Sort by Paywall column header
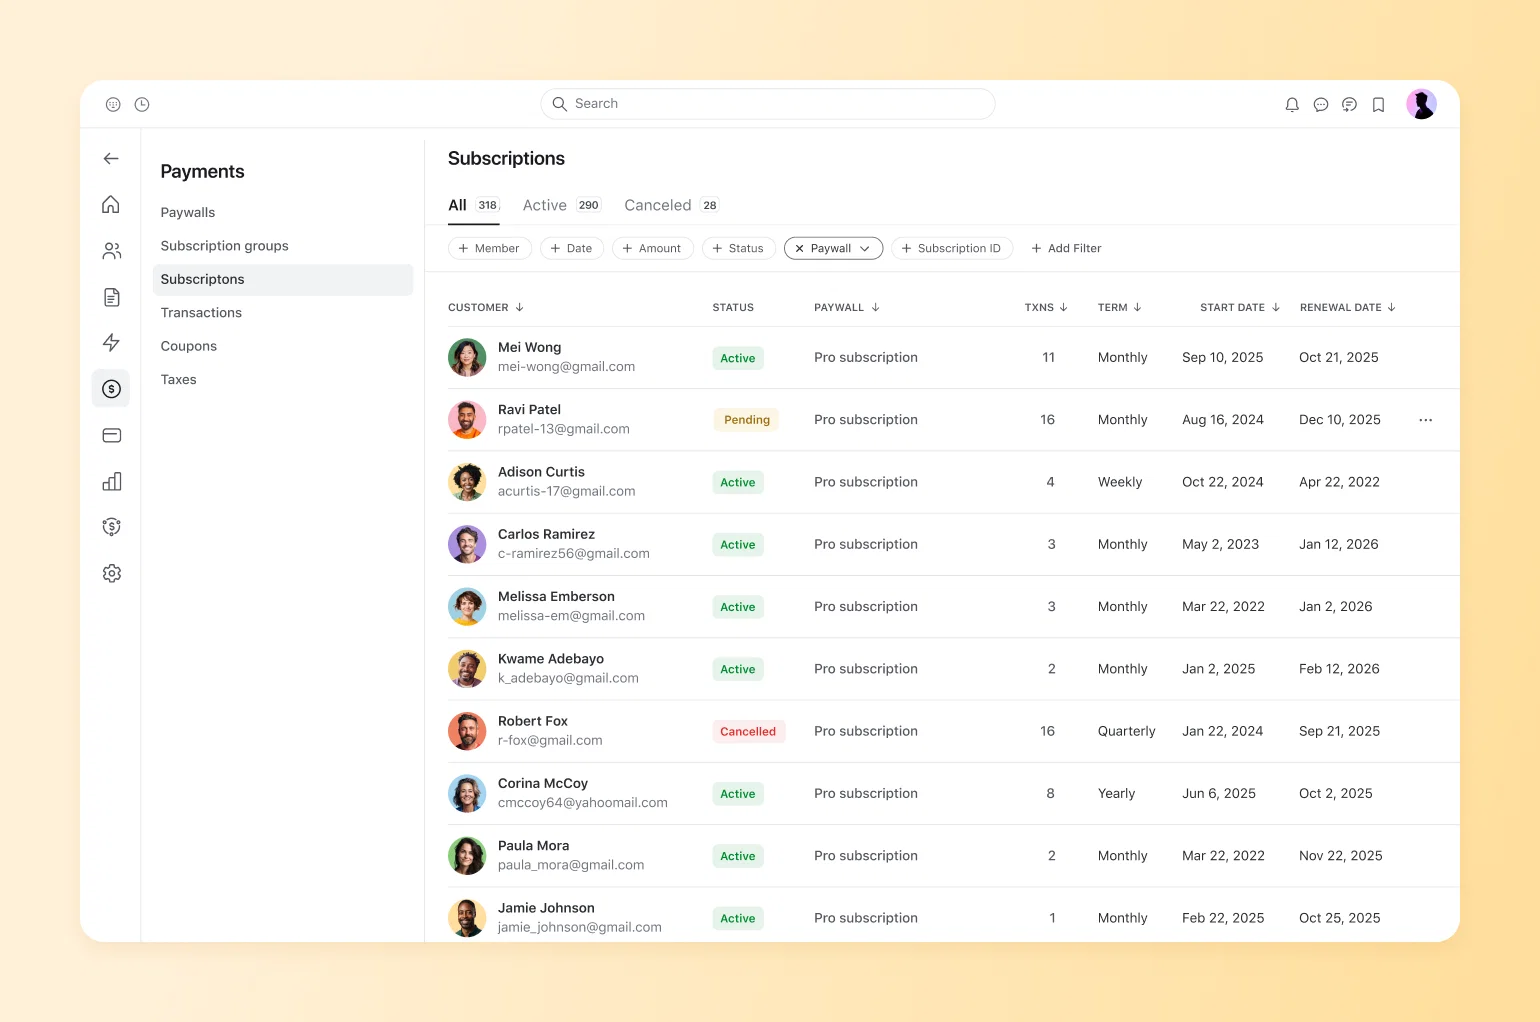The image size is (1540, 1022). click(846, 307)
